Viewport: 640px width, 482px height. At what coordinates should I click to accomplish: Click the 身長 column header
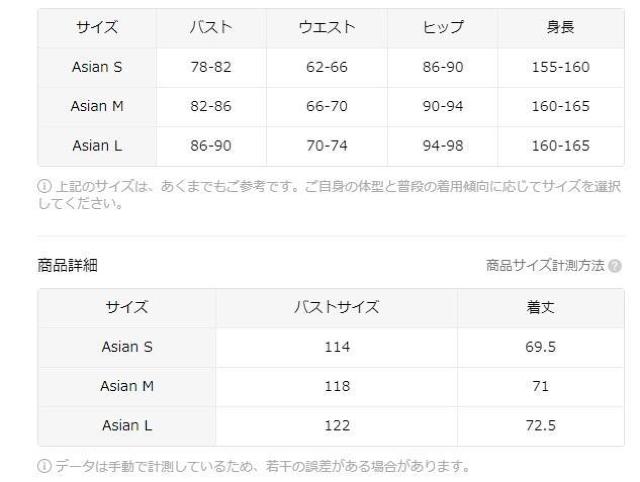[x=562, y=29]
